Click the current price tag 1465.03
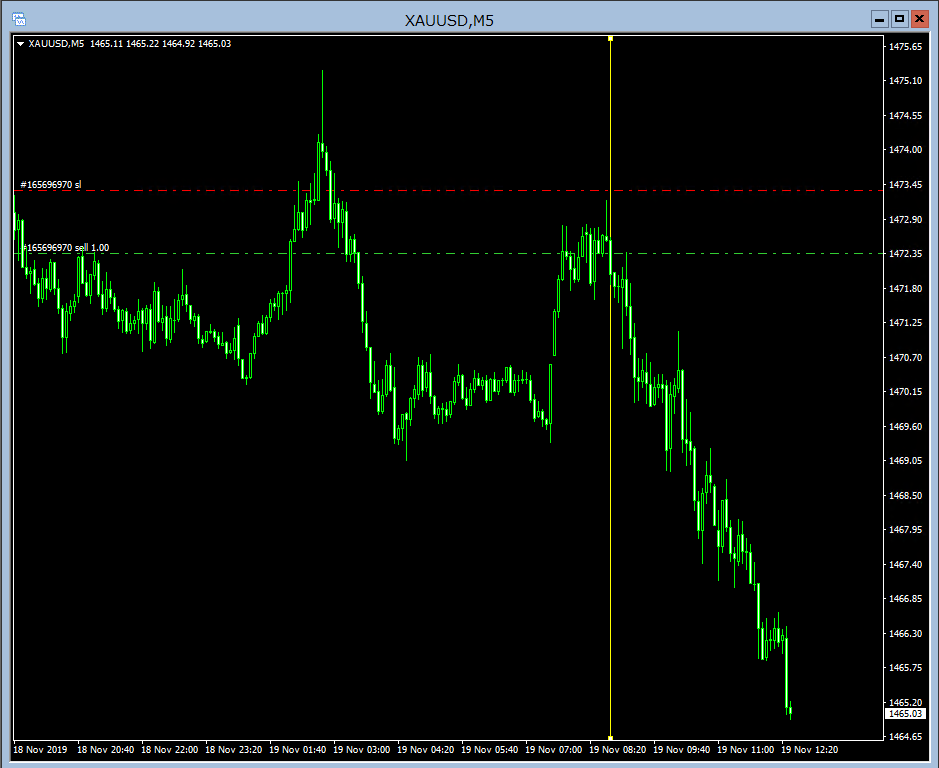 905,713
